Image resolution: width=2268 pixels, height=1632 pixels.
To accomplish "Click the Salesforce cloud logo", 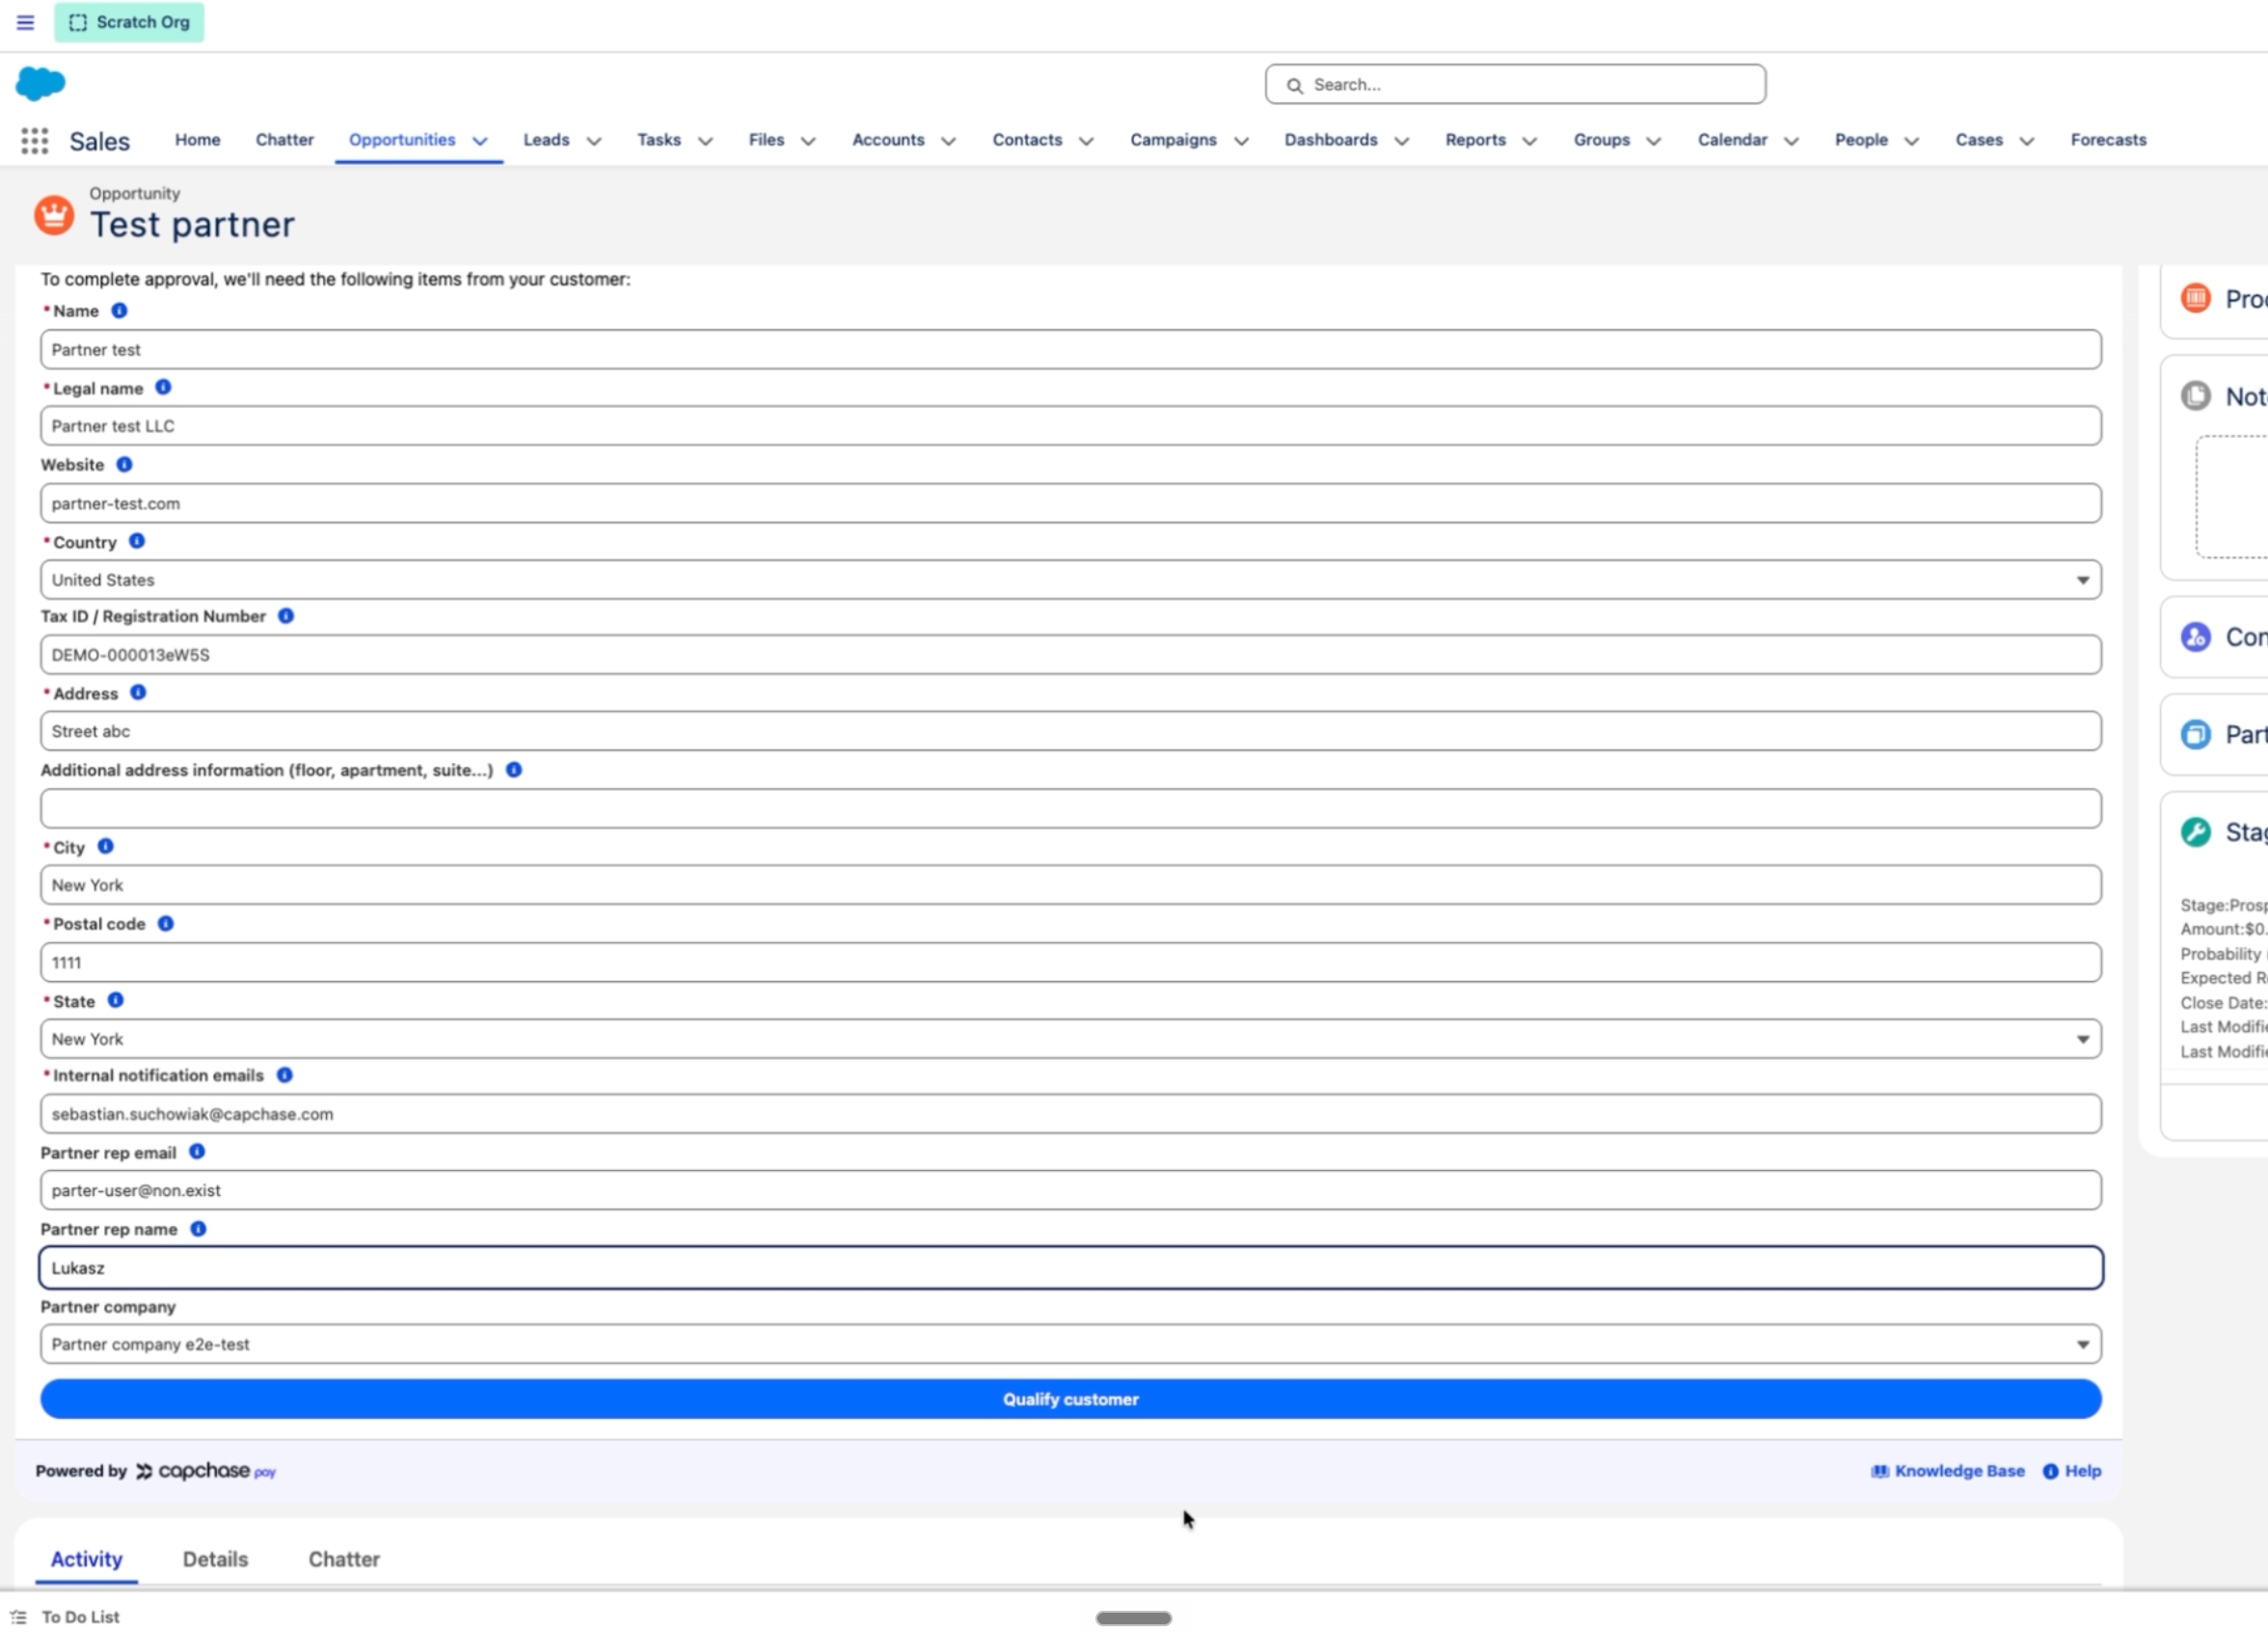I will click(x=41, y=84).
